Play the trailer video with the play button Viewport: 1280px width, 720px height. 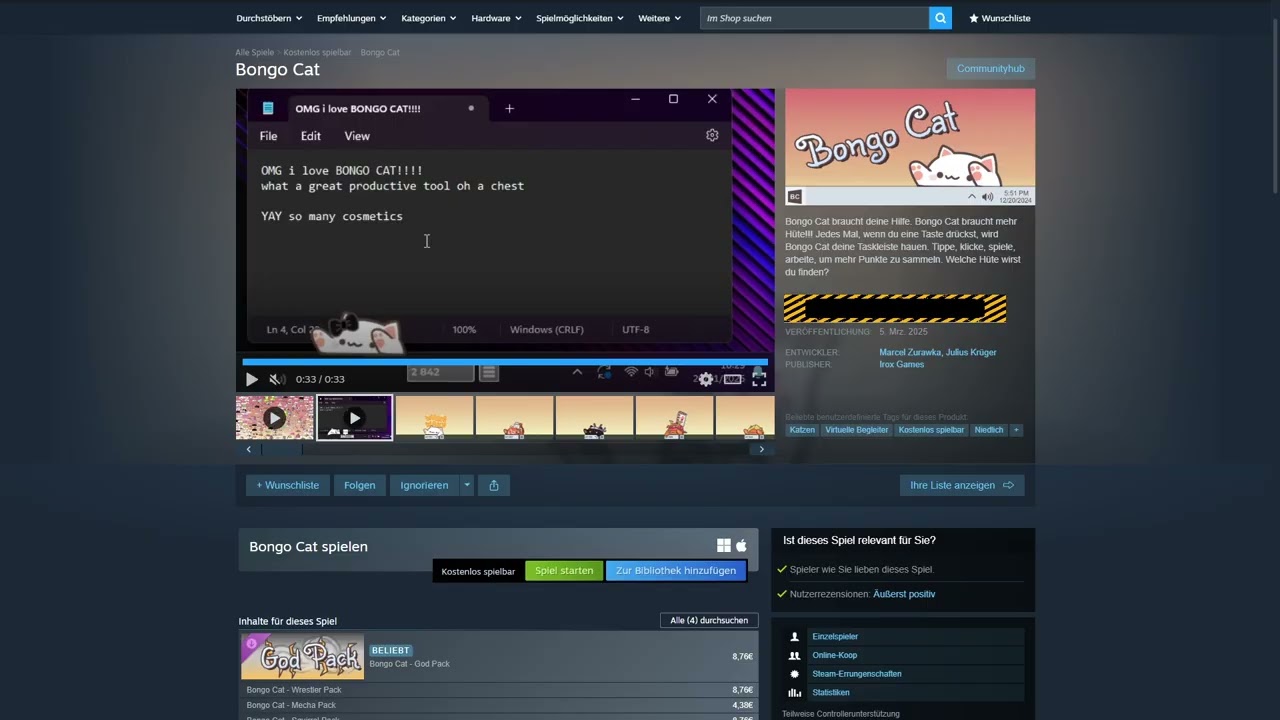(x=251, y=379)
